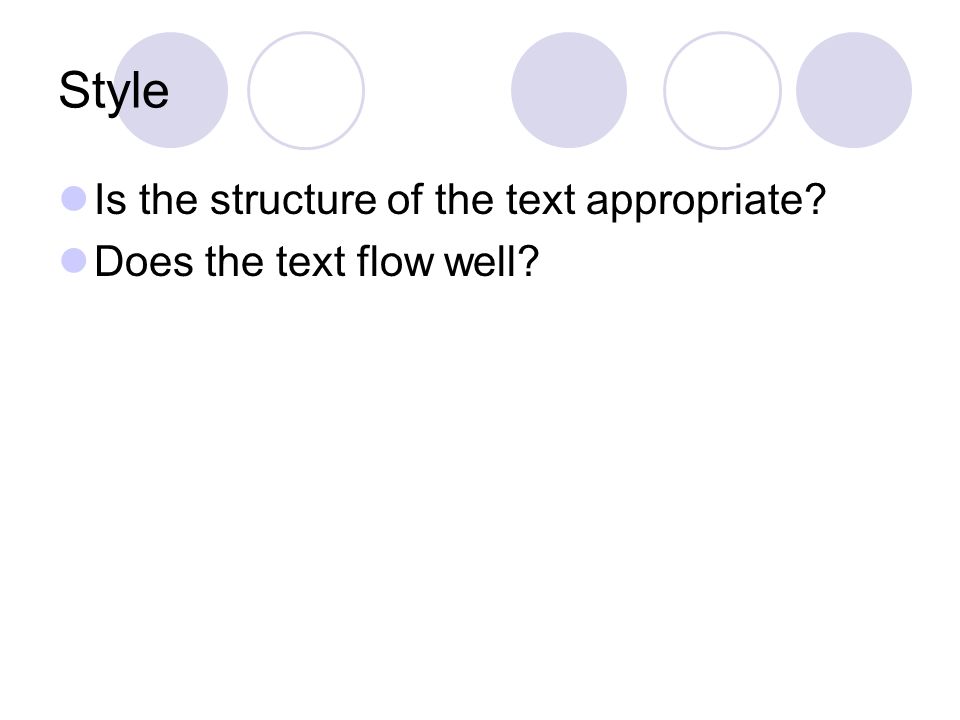Image resolution: width=960 pixels, height=720 pixels.
Task: Click the "Style" slide title
Action: click(114, 91)
